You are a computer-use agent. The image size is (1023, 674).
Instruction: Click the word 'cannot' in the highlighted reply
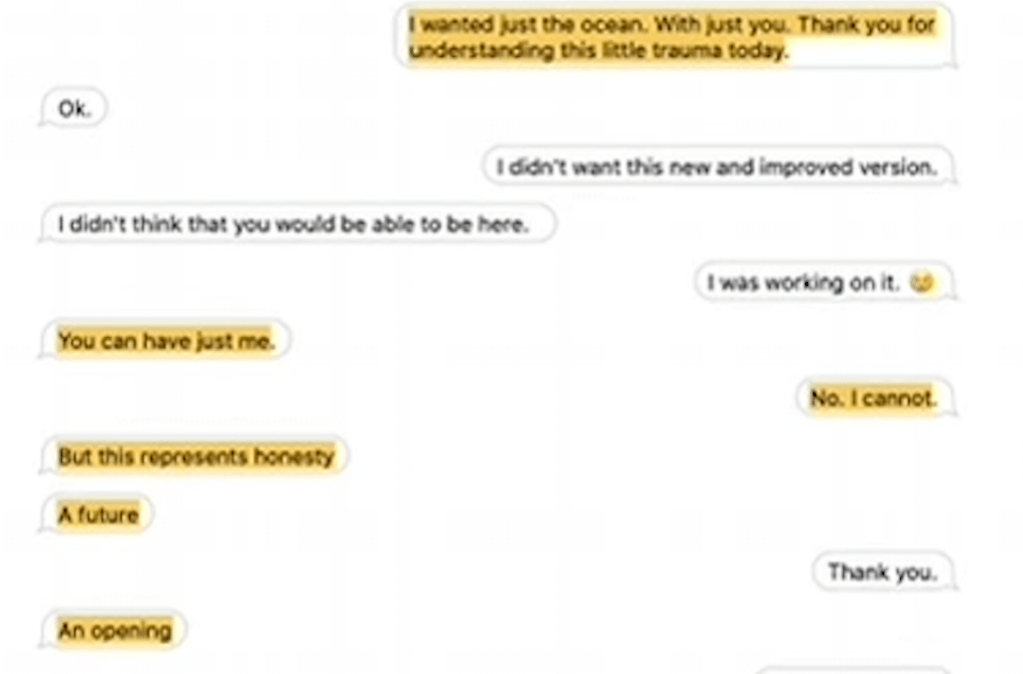pyautogui.click(x=903, y=397)
